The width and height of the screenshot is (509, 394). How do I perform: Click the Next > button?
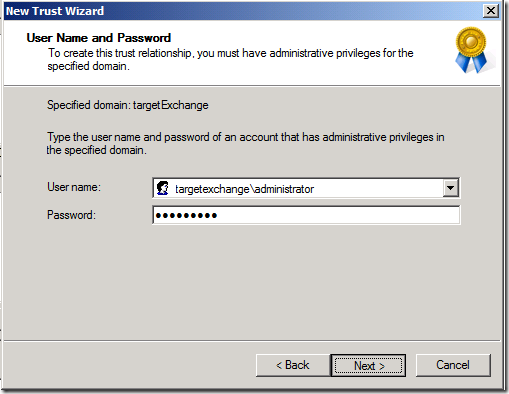(368, 365)
